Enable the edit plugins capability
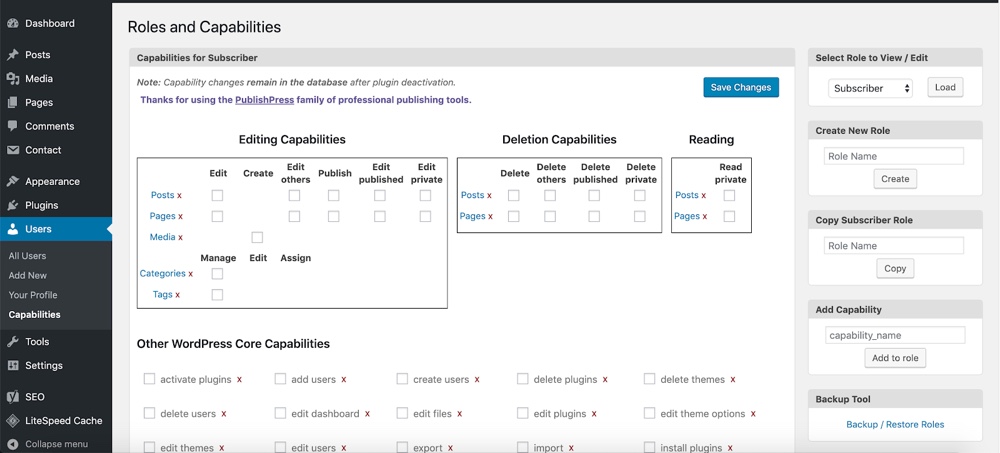1000x453 pixels. point(523,413)
